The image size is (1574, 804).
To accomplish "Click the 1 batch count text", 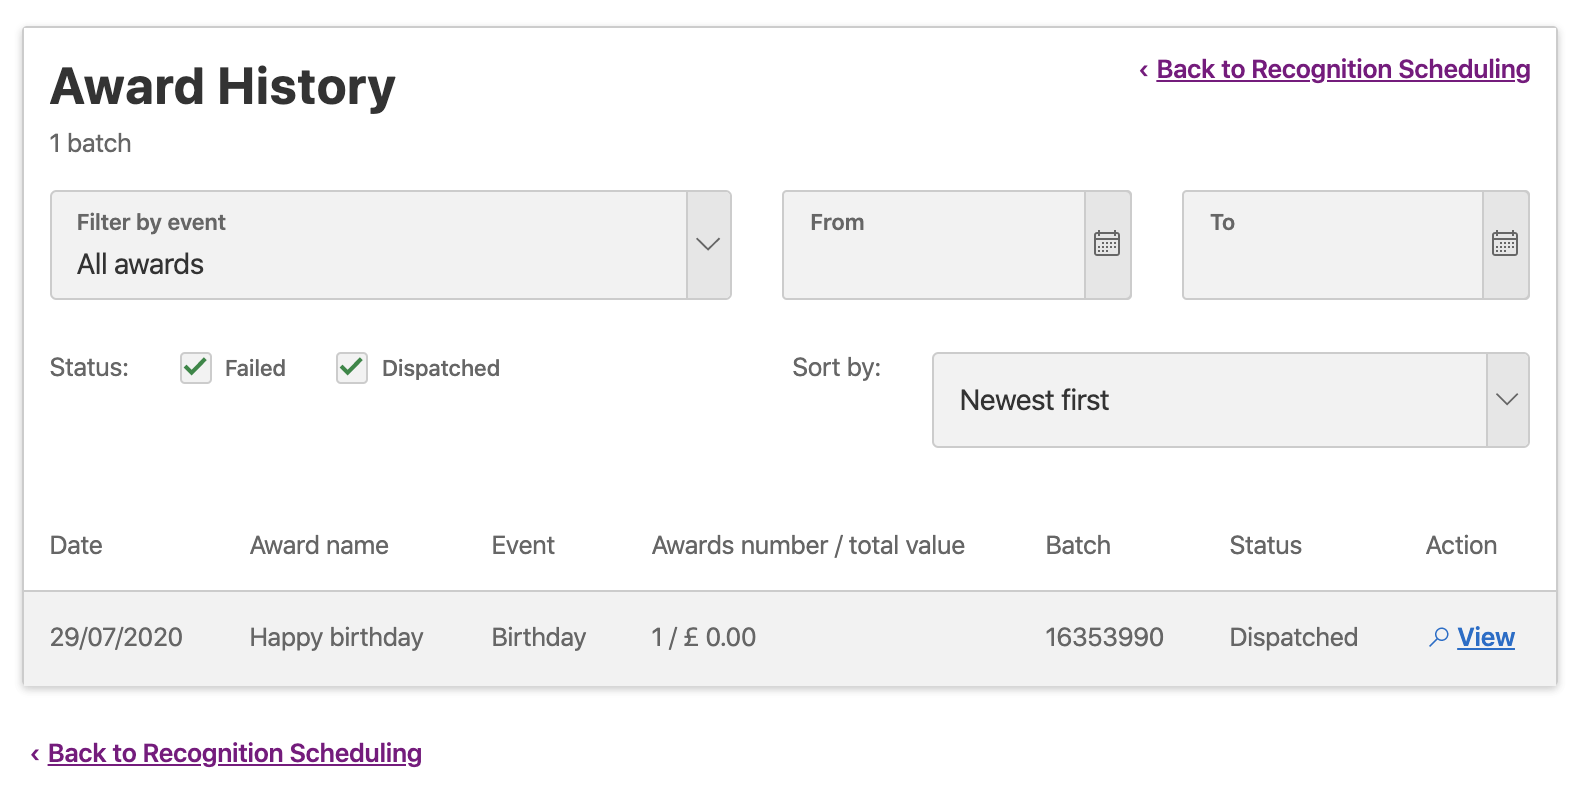I will [x=91, y=143].
